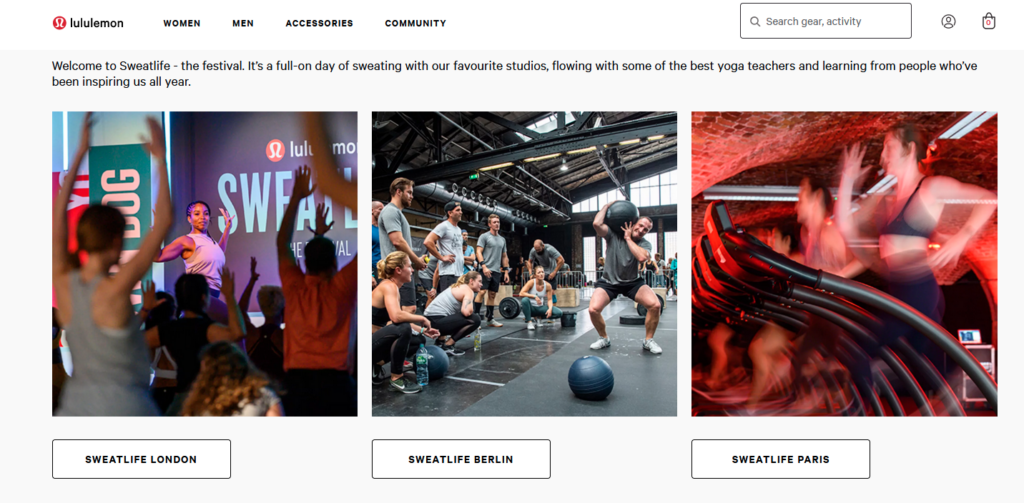Click the Sweatlife festival banner in London photo
The height and width of the screenshot is (503, 1024).
pos(287,196)
